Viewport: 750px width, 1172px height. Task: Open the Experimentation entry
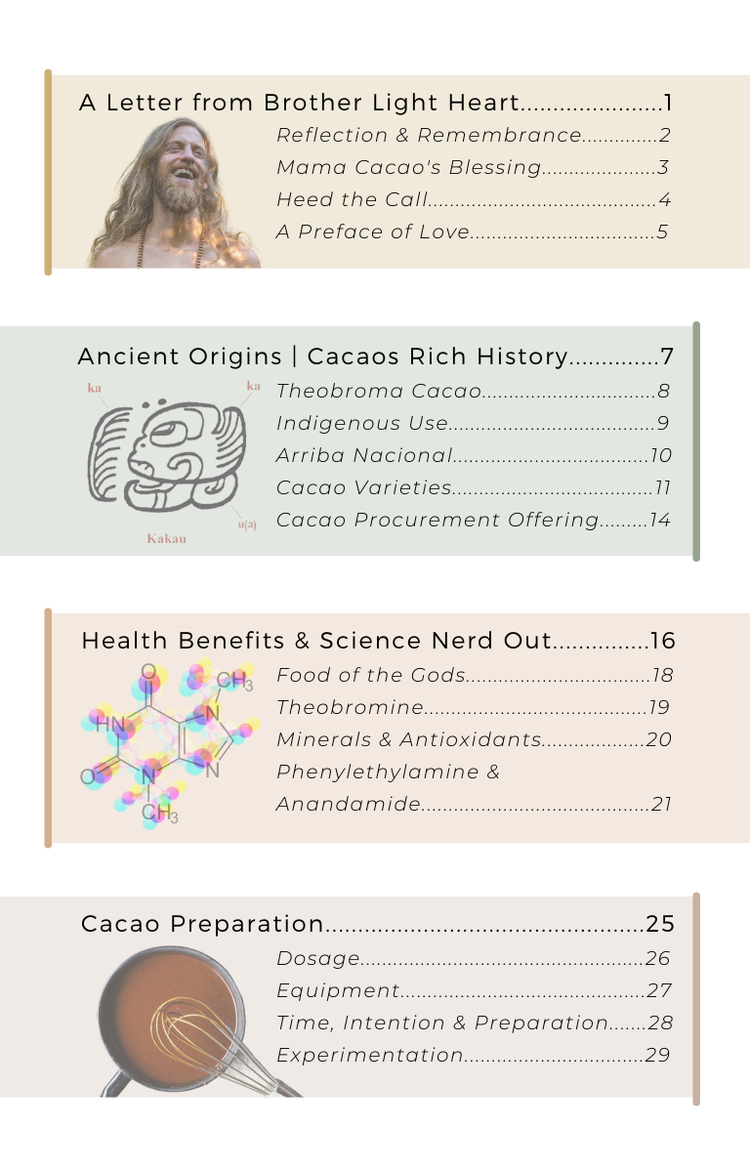473,1055
